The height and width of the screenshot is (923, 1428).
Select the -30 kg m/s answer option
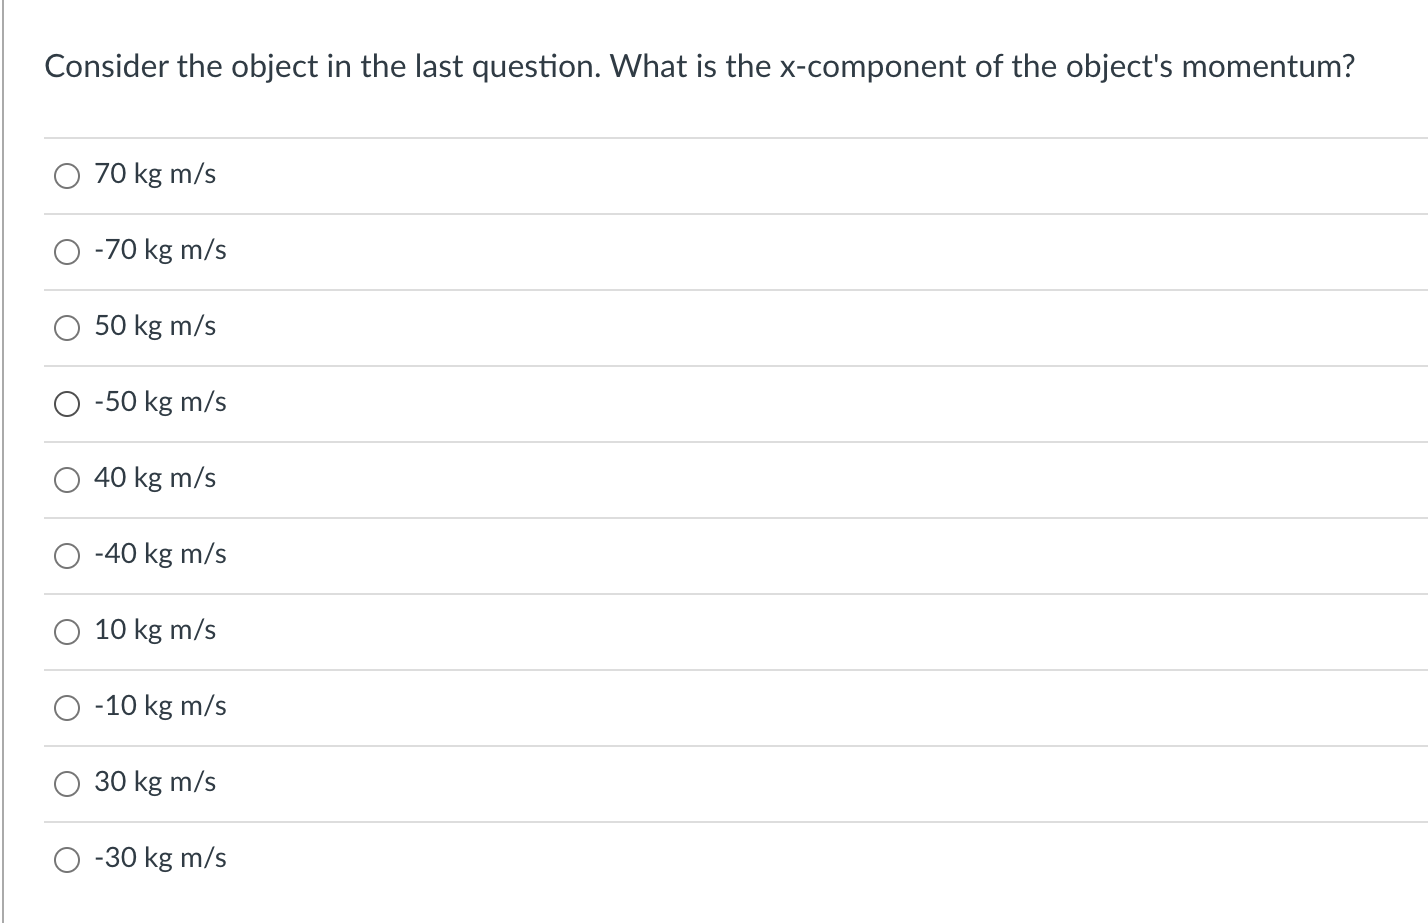[x=160, y=859]
